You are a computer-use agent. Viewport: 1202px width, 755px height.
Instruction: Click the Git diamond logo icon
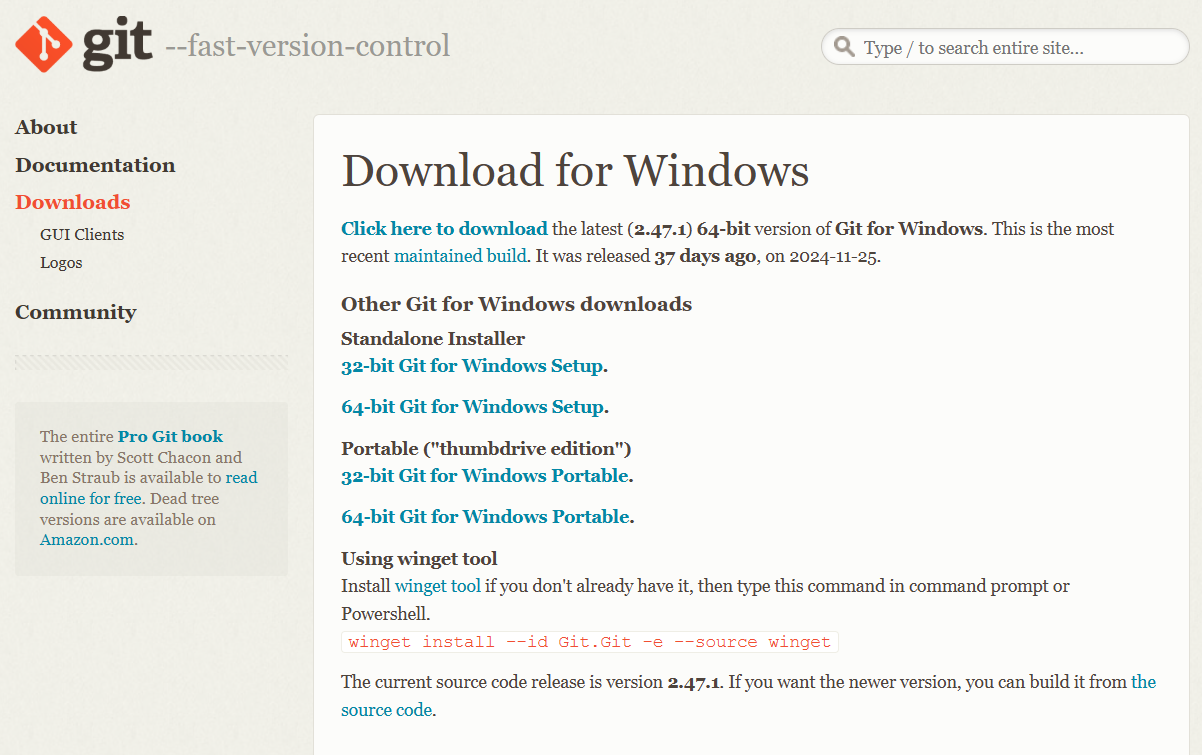pyautogui.click(x=44, y=44)
